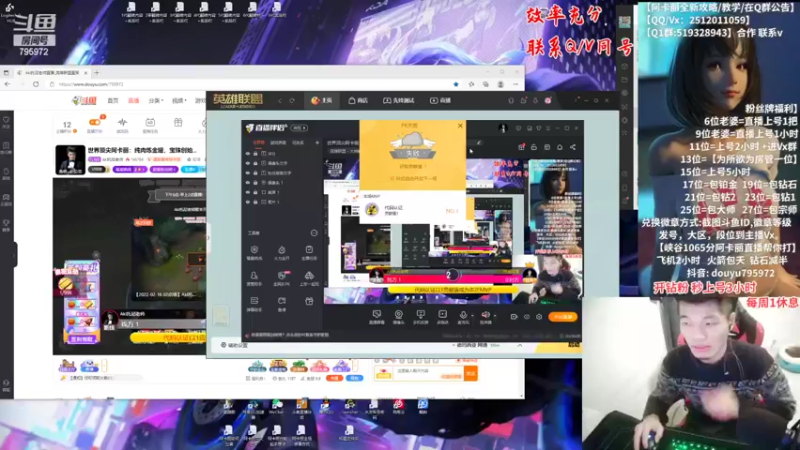Viewport: 800px width, 450px height.
Task: Click the microphone icon in the companion toolbar
Action: point(463,315)
